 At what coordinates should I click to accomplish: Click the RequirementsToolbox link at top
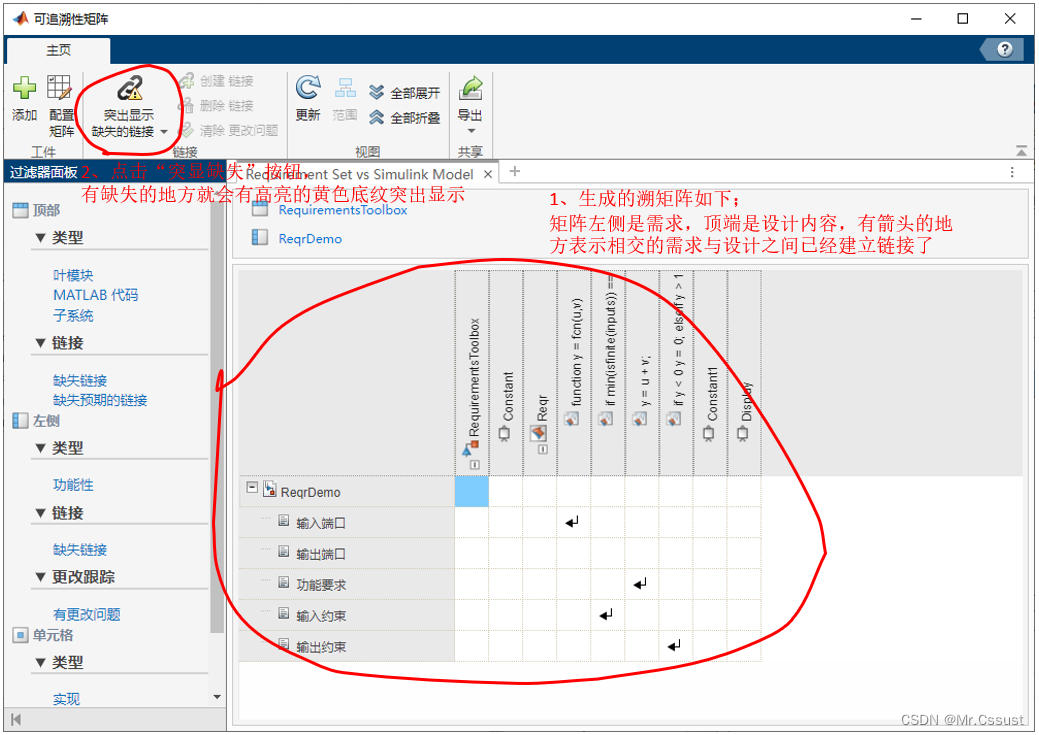coord(342,210)
